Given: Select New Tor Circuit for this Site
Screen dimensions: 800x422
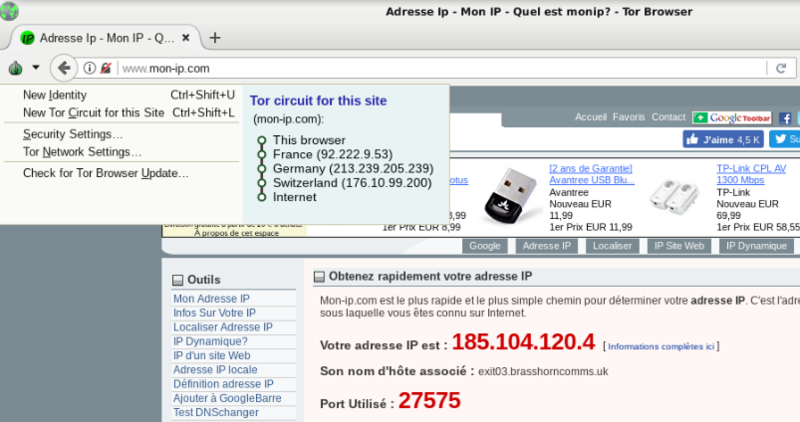Looking at the screenshot, I should pyautogui.click(x=129, y=113).
